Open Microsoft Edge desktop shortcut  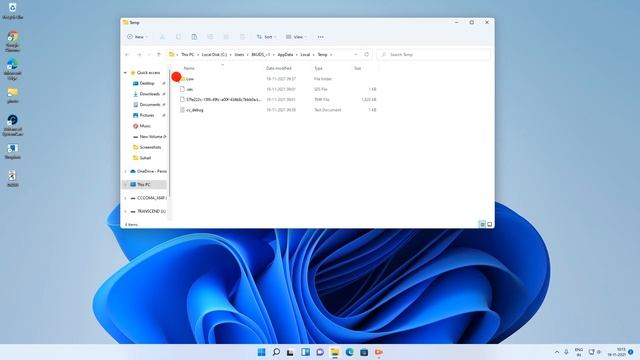coord(13,69)
